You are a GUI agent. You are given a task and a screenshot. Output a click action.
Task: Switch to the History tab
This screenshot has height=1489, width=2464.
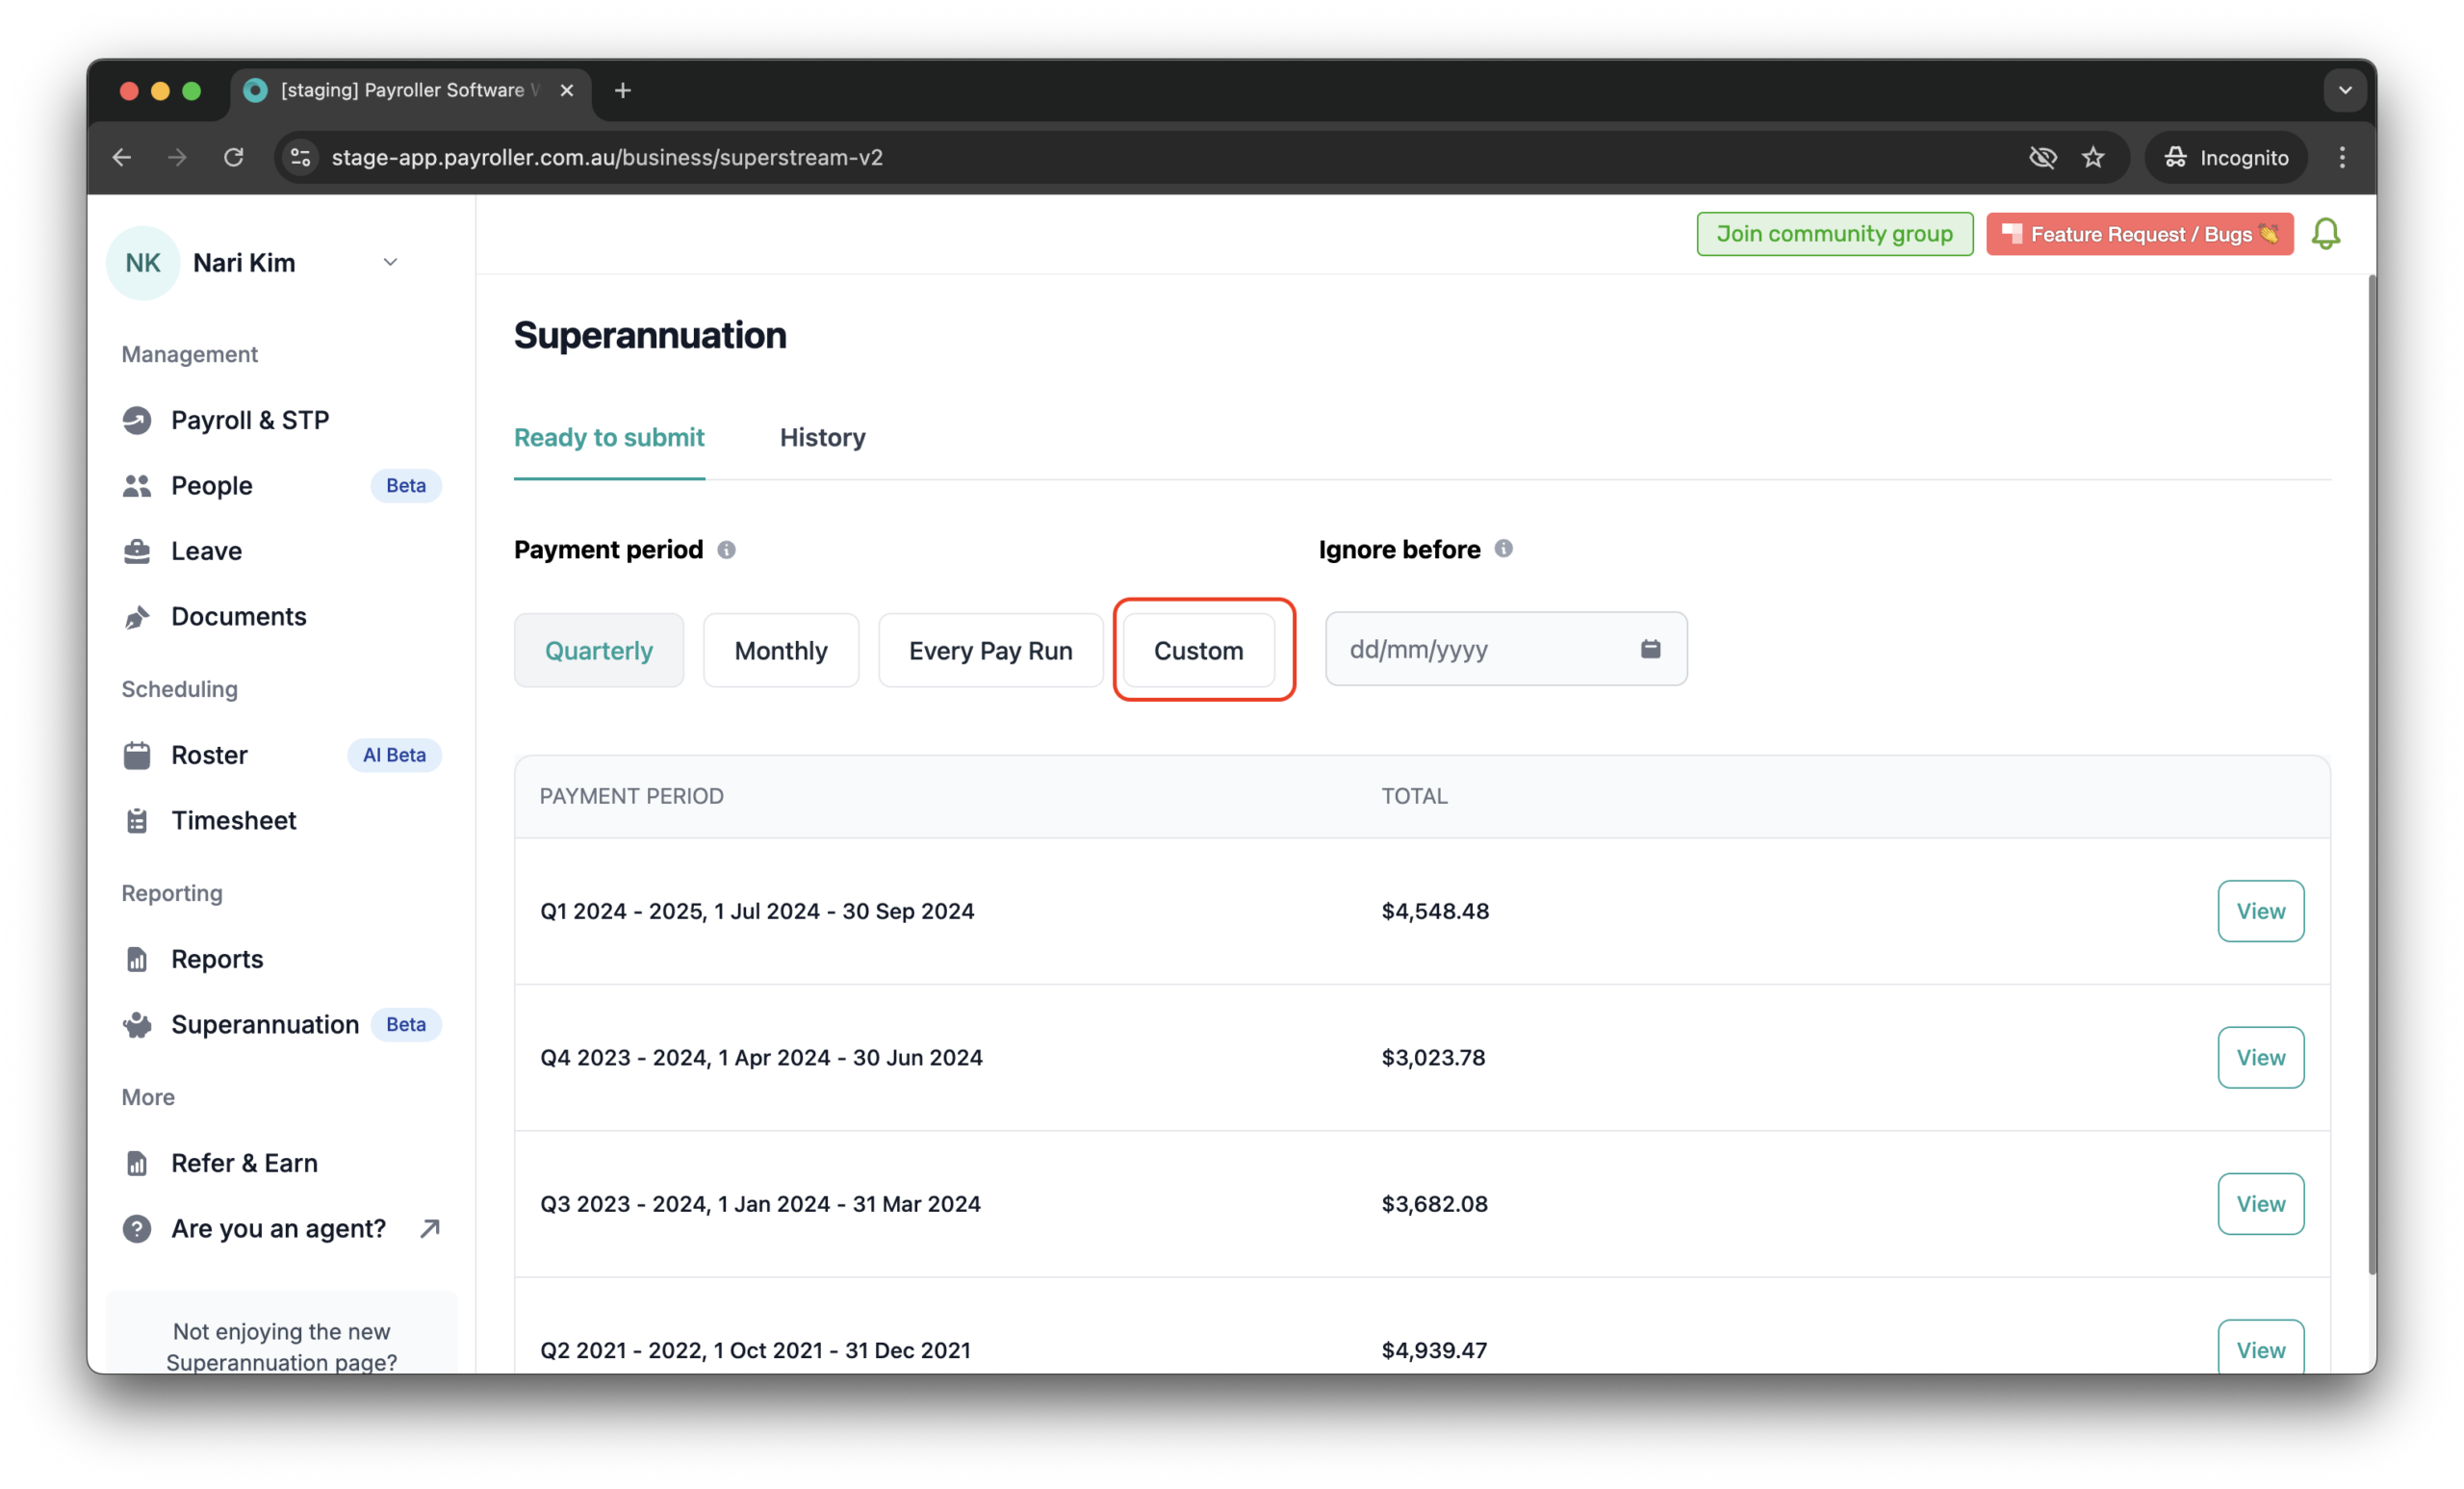[x=822, y=437]
